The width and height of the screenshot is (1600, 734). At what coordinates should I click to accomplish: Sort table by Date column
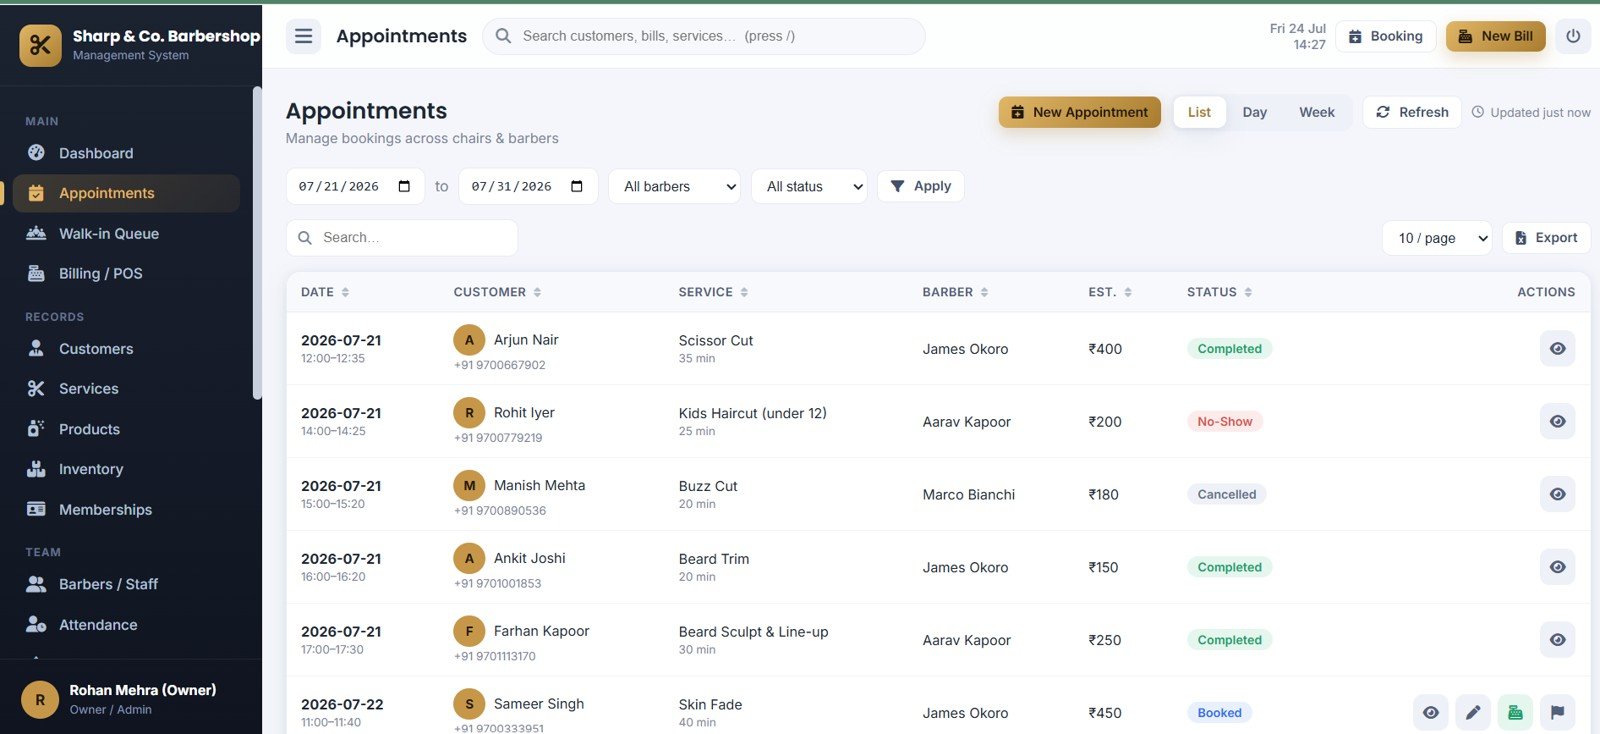tap(325, 292)
